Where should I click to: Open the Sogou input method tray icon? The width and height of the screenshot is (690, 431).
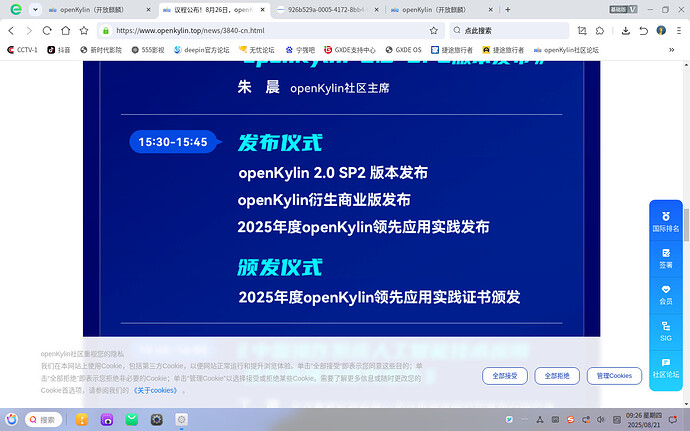click(571, 420)
